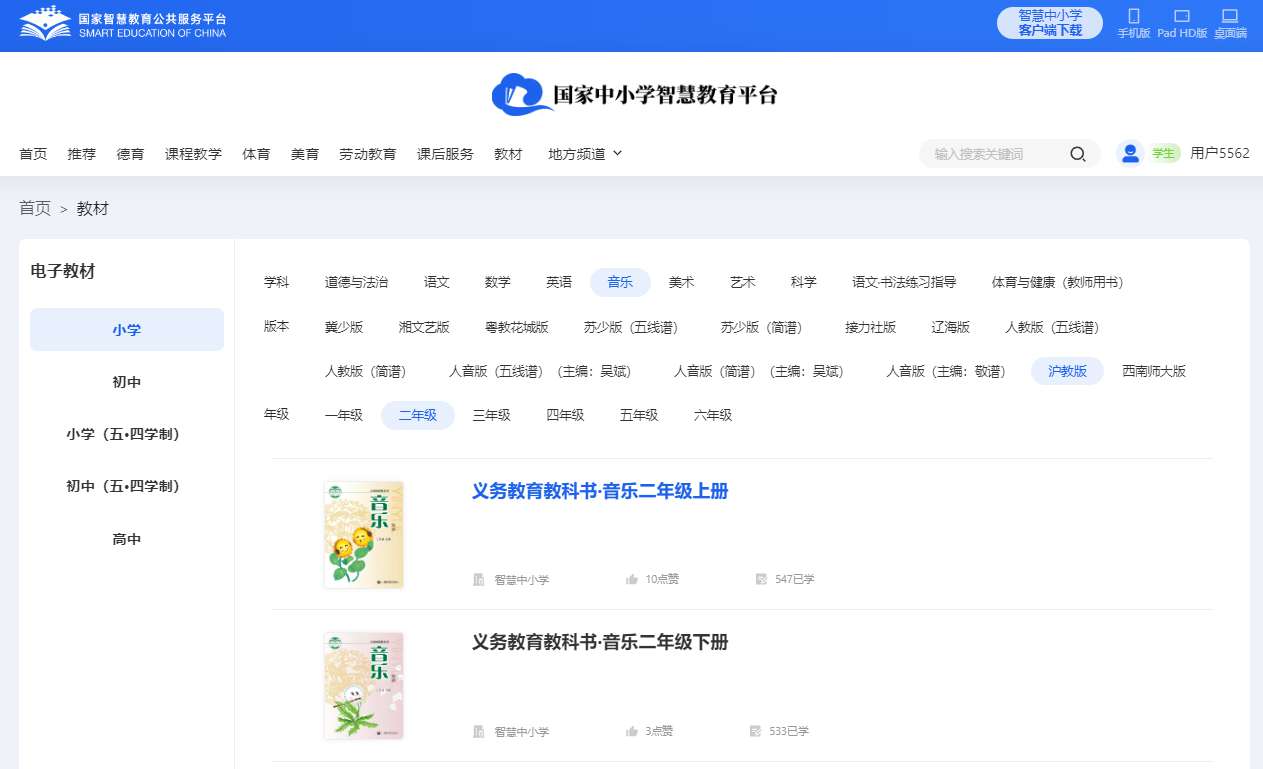Go to 首页 in navigation bar

coord(33,154)
